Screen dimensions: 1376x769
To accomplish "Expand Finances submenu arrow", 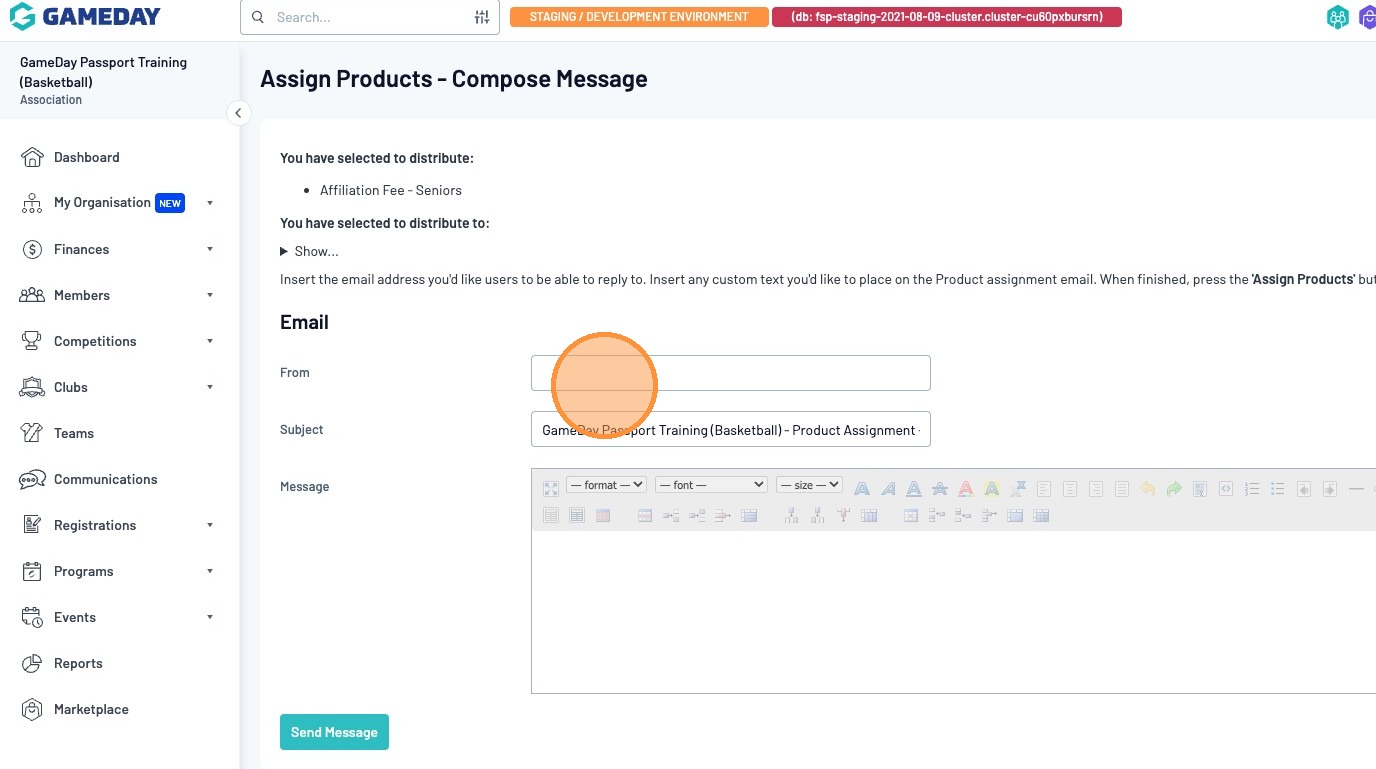I will click(x=210, y=249).
